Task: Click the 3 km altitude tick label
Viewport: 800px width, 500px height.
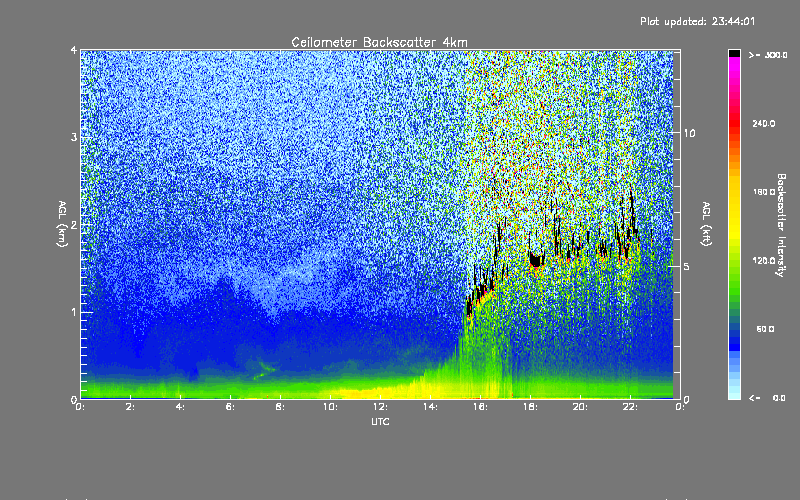Action: point(74,137)
